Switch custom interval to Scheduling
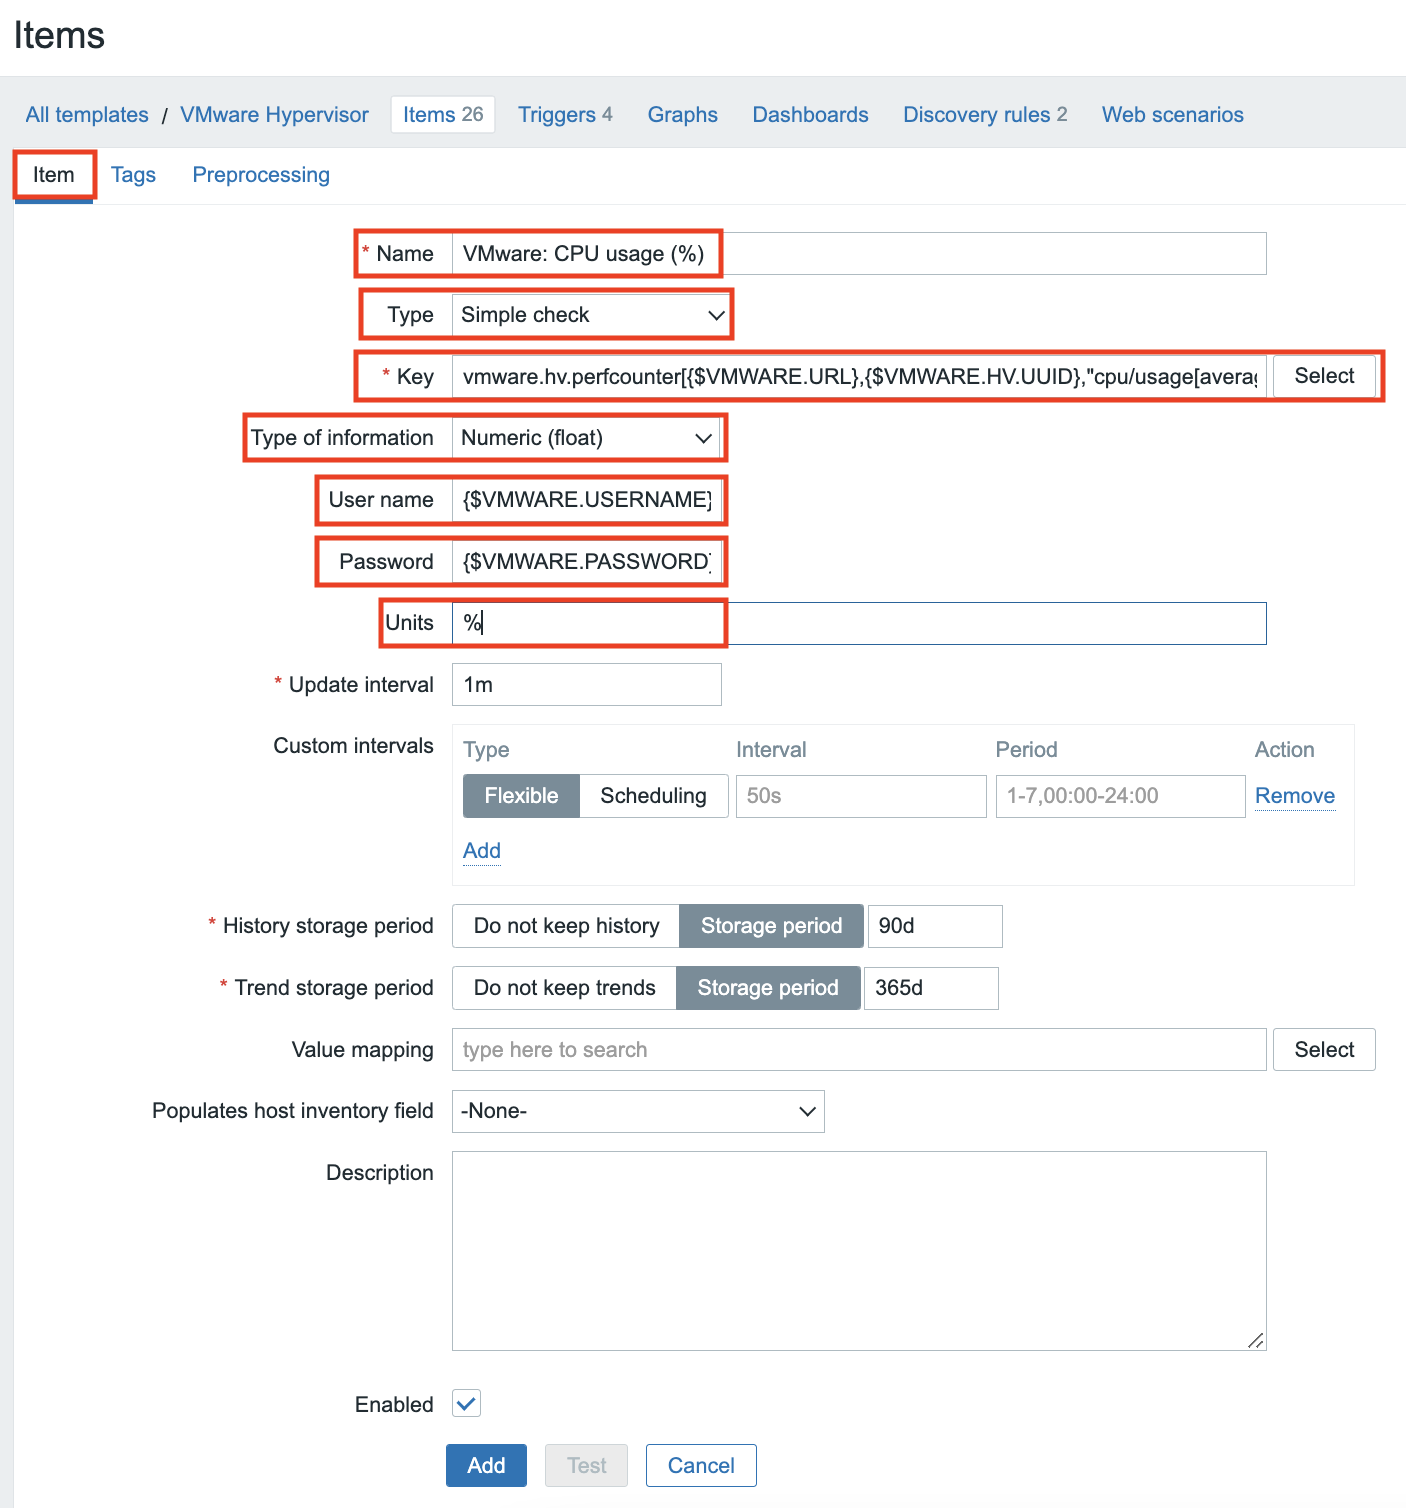Image resolution: width=1406 pixels, height=1508 pixels. click(x=653, y=796)
